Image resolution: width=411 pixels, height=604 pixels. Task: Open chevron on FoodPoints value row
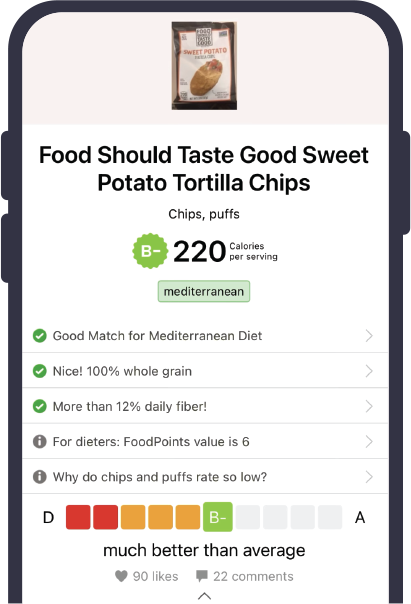[369, 441]
